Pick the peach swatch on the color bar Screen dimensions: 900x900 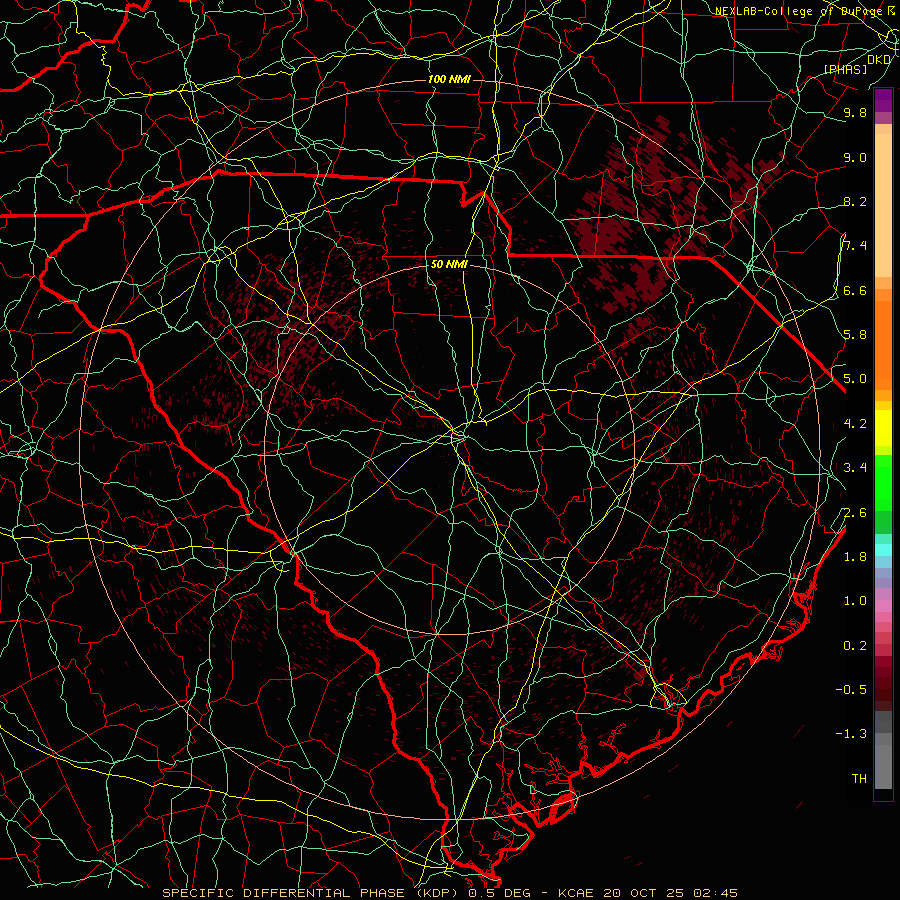coord(883,205)
